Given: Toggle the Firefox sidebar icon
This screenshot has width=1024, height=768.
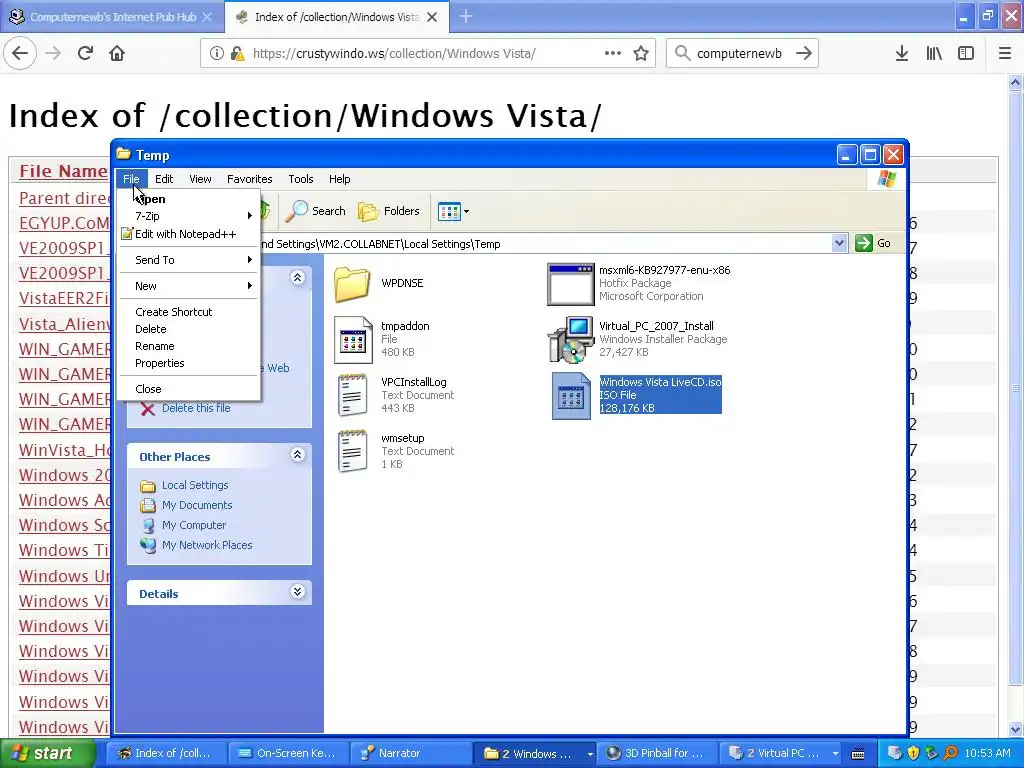Looking at the screenshot, I should [x=966, y=53].
